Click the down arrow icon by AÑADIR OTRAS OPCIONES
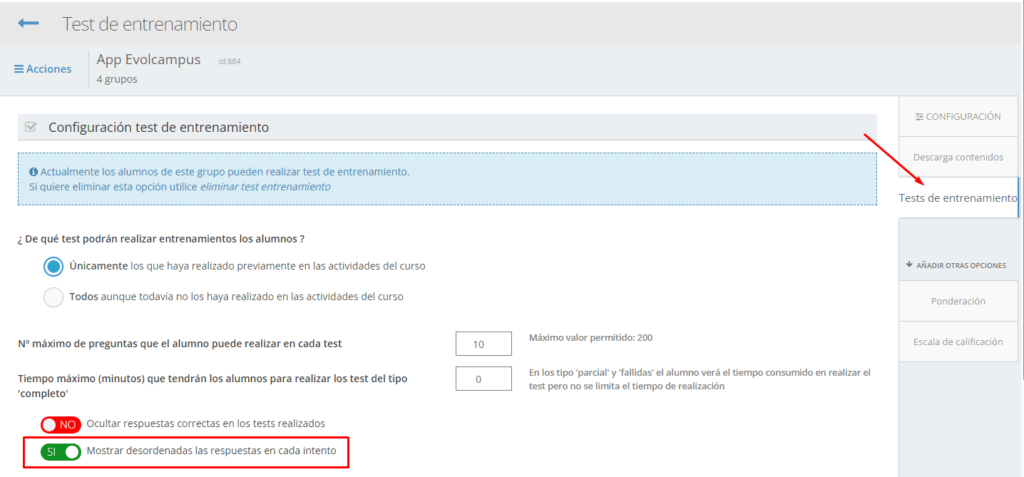This screenshot has height=477, width=1024. pyautogui.click(x=910, y=265)
